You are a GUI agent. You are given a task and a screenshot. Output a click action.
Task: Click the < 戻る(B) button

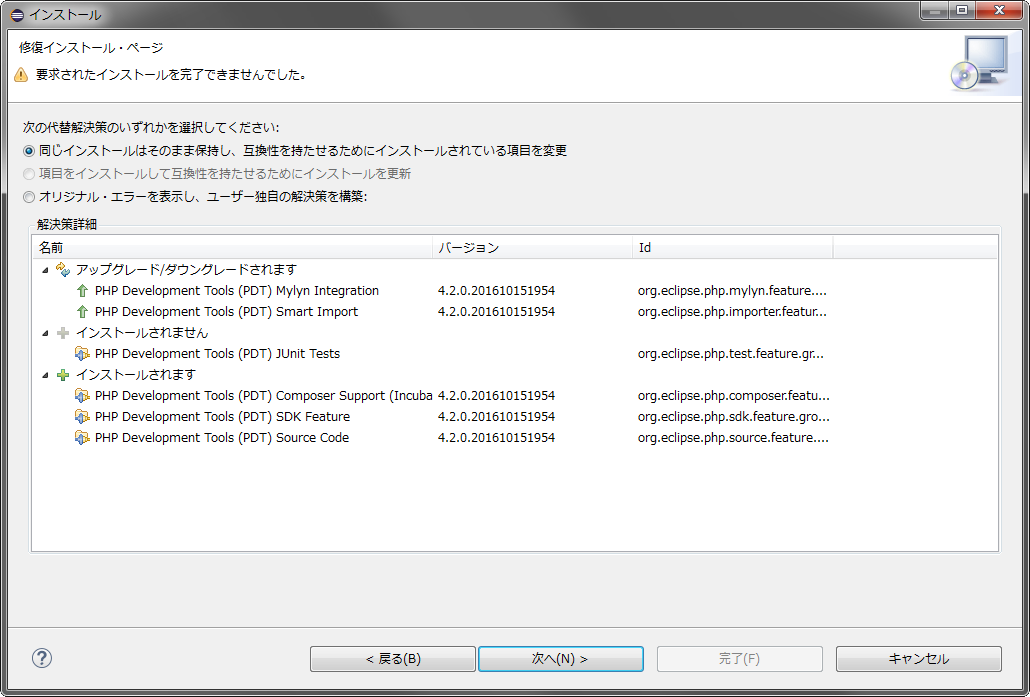(393, 659)
